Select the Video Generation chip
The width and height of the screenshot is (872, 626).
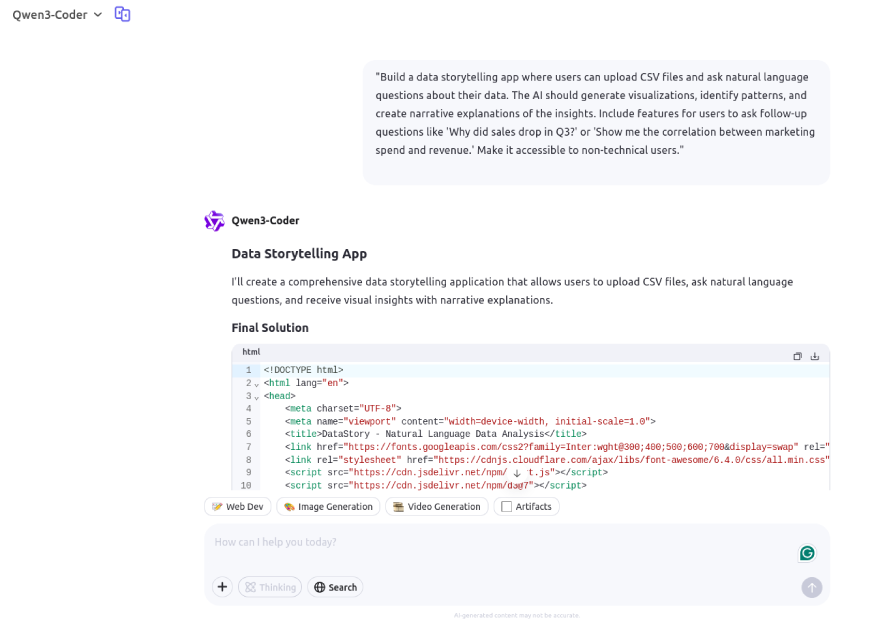pyautogui.click(x=437, y=506)
